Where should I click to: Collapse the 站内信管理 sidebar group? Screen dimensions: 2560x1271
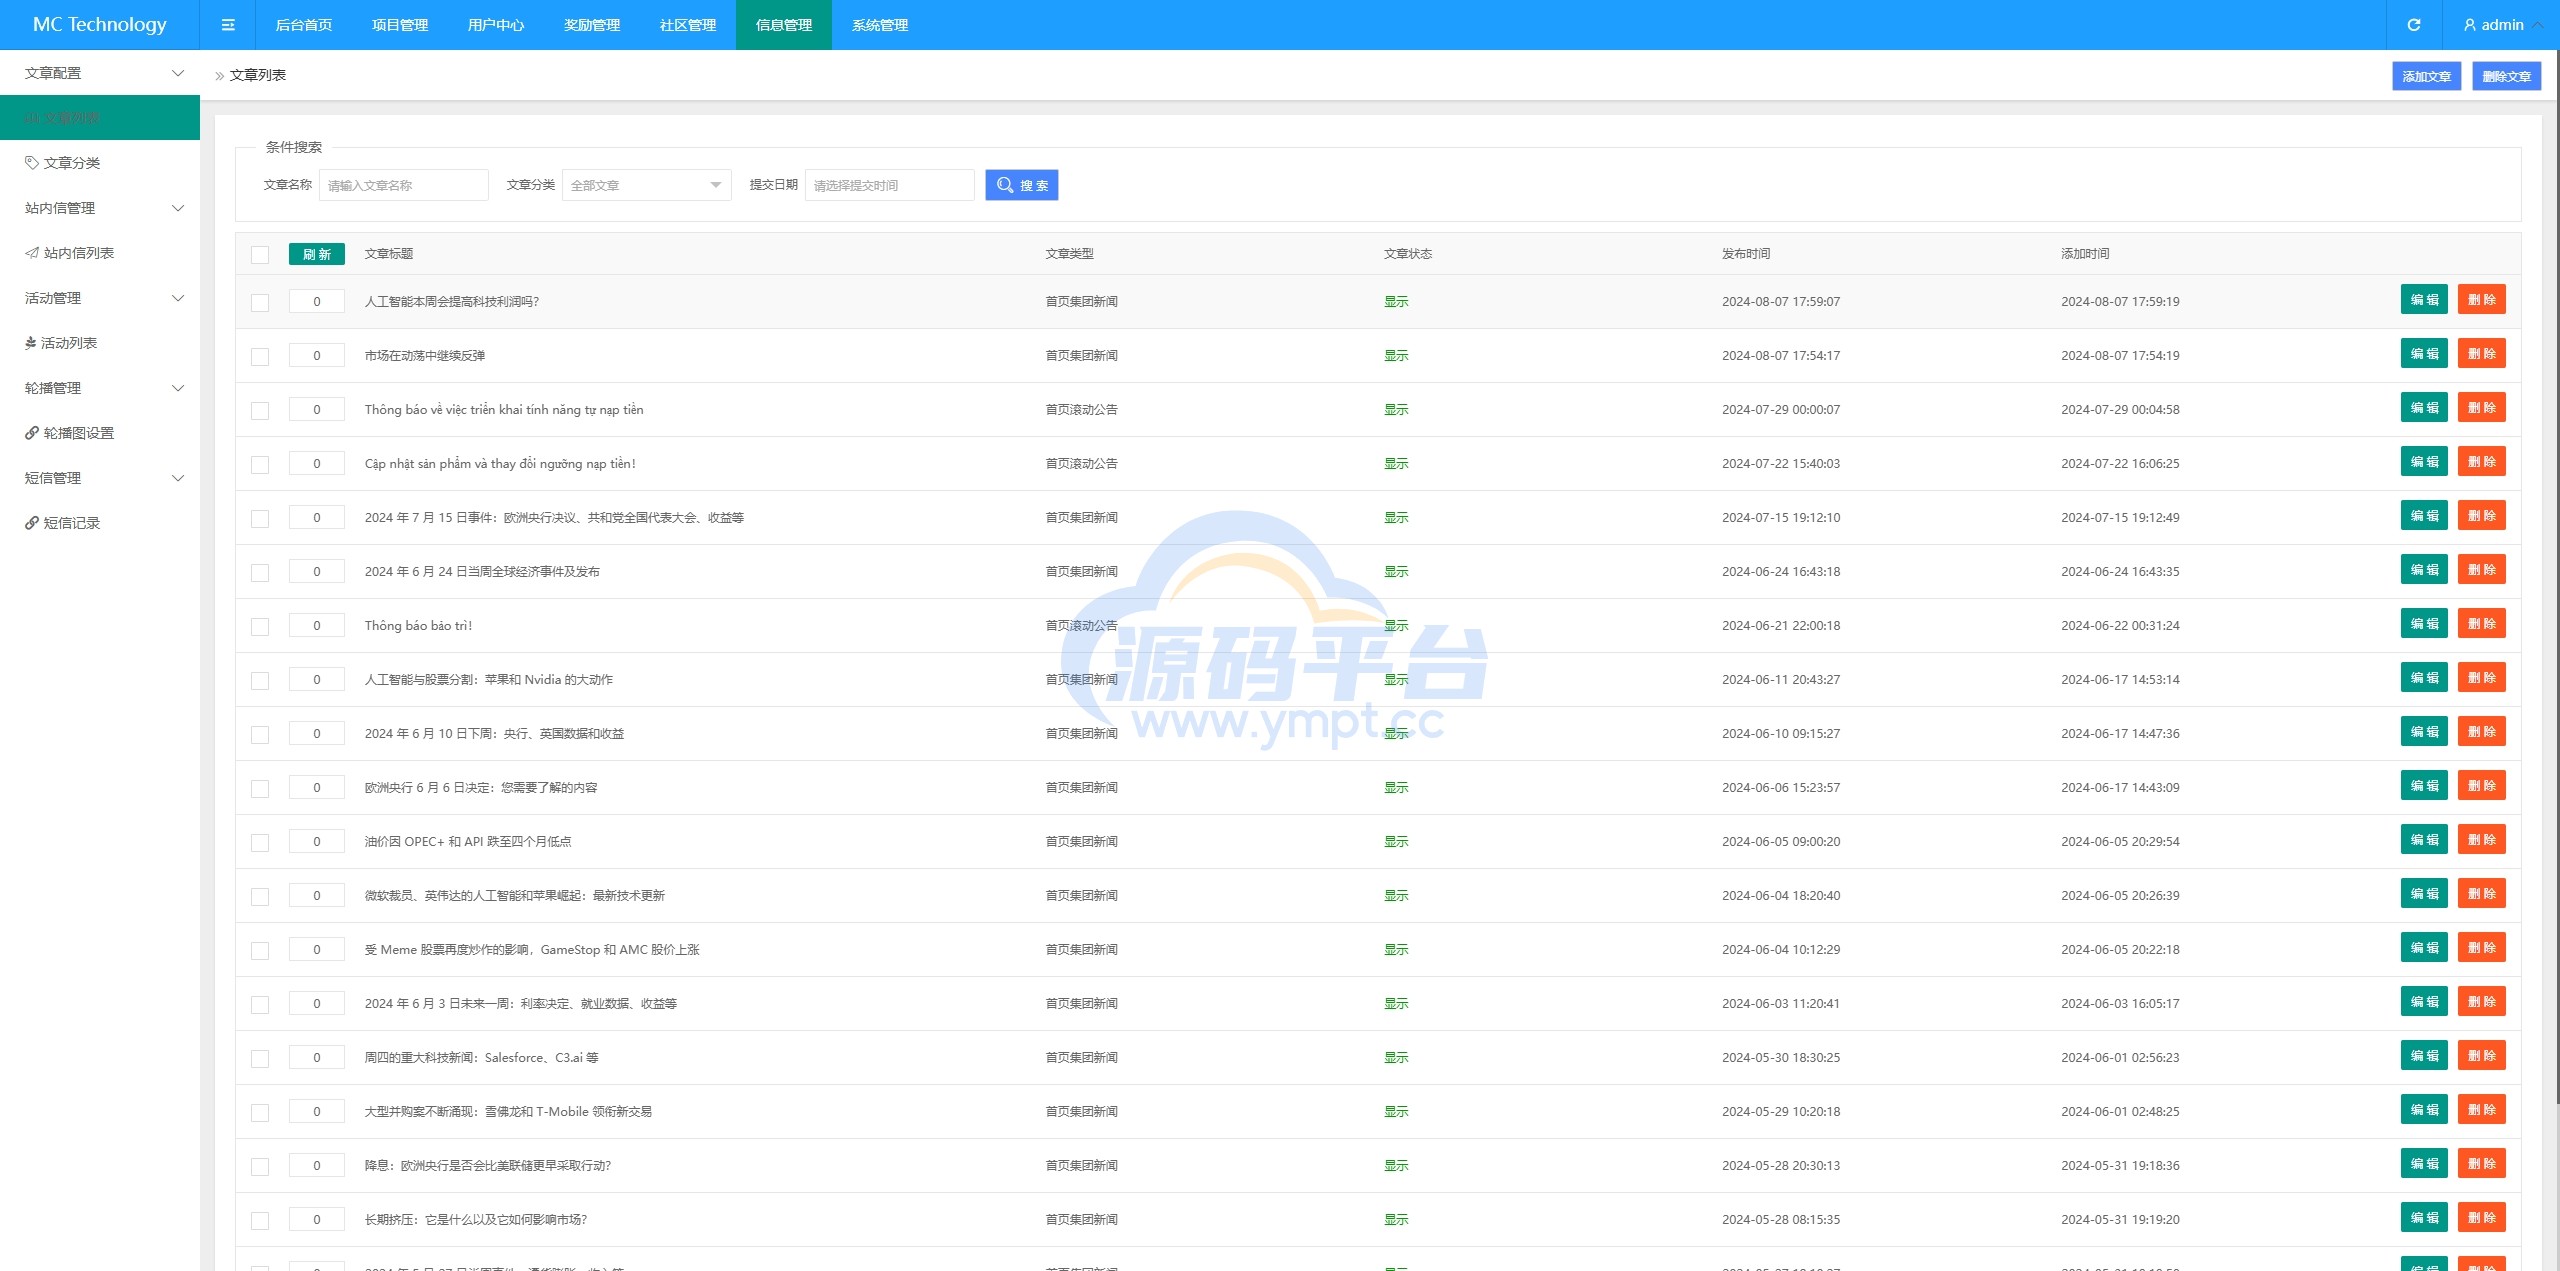point(100,208)
